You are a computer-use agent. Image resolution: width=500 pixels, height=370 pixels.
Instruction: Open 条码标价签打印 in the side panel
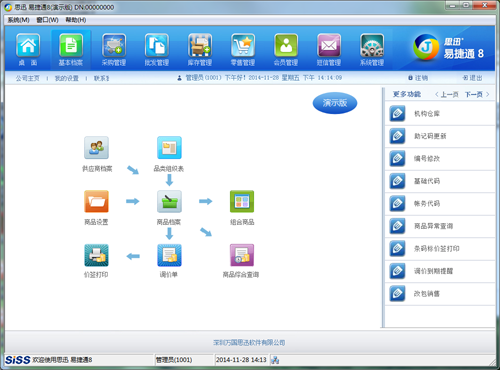pos(440,249)
